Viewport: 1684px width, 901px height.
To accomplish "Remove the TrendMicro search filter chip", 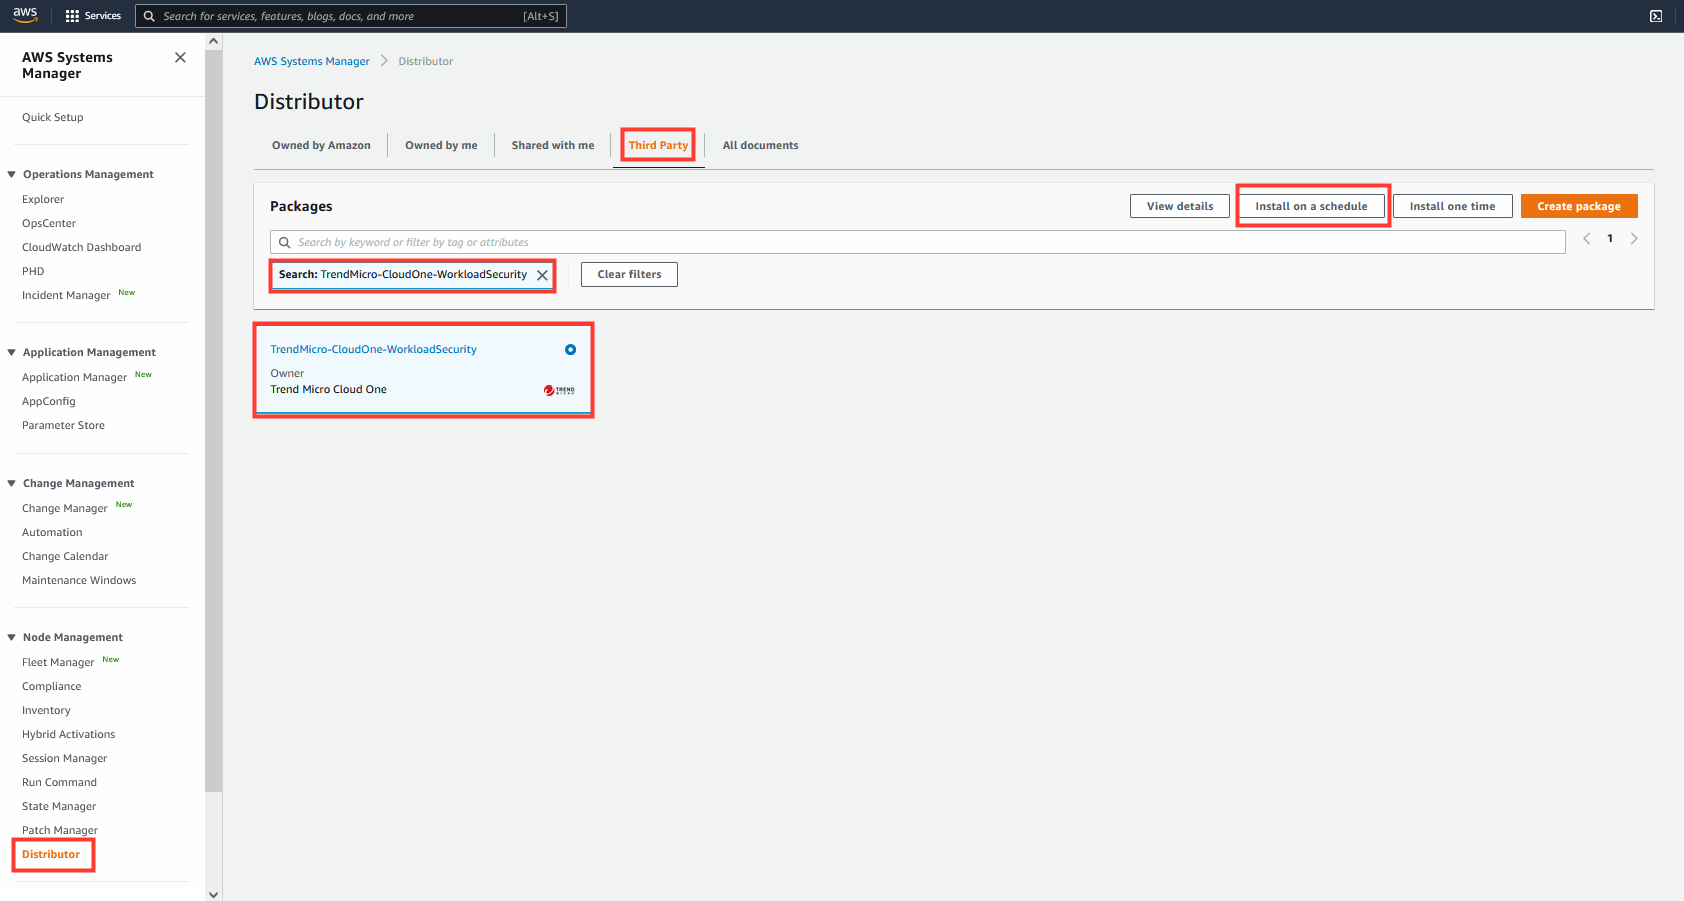I will click(x=542, y=275).
